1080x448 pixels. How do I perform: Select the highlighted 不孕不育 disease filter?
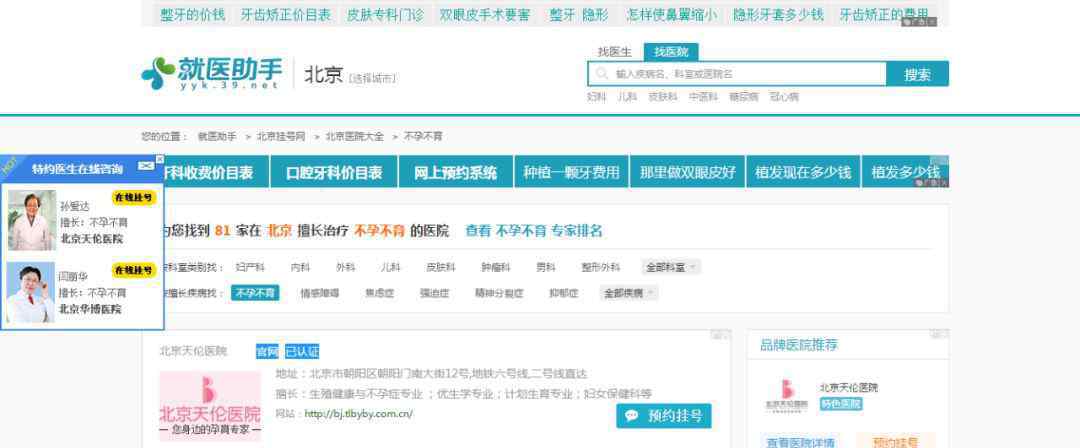255,294
